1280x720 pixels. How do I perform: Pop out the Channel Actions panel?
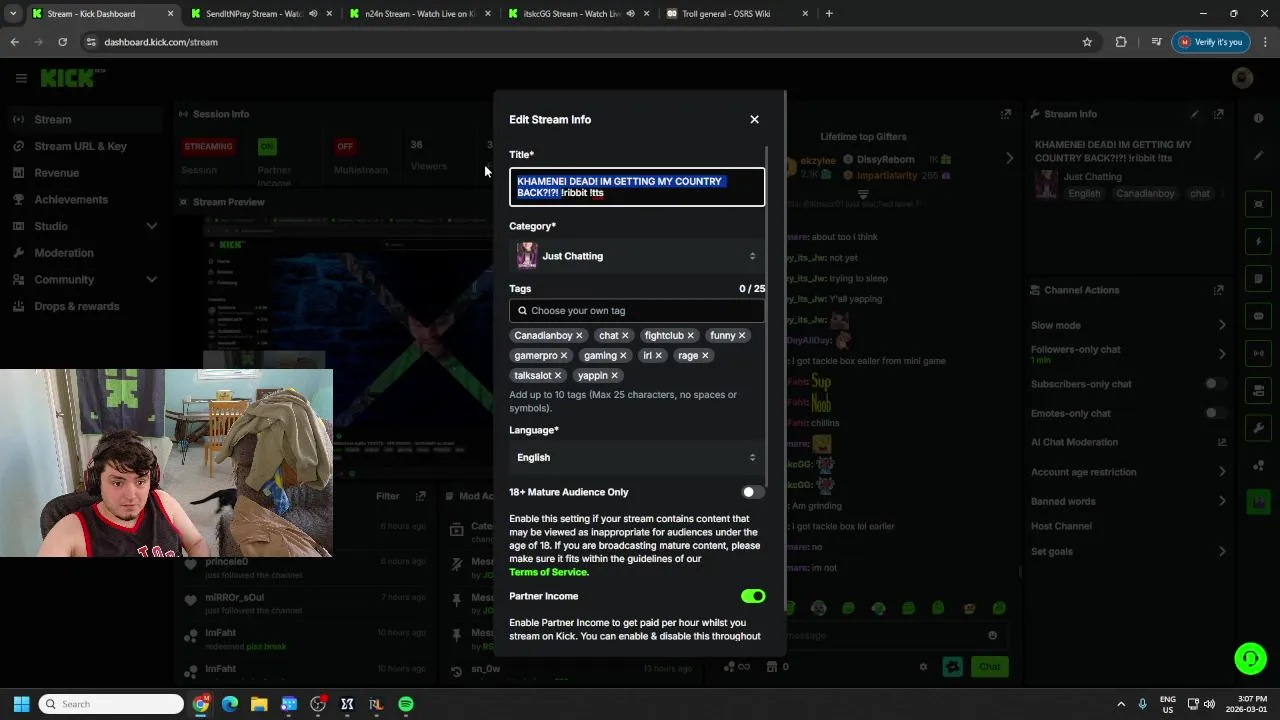[1218, 290]
